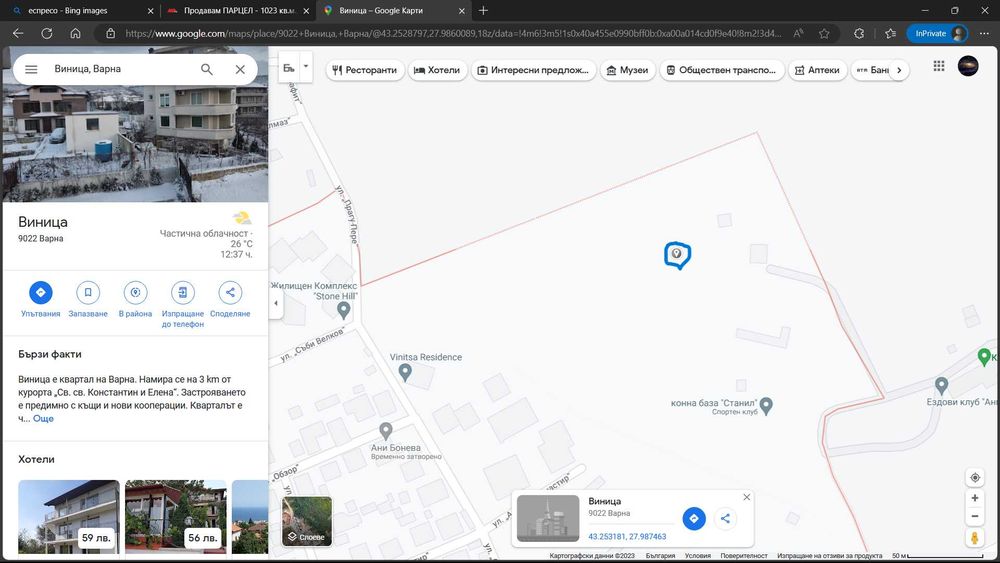The image size is (1000, 563).
Task: Click the Упътвания directions button
Action: (x=40, y=293)
